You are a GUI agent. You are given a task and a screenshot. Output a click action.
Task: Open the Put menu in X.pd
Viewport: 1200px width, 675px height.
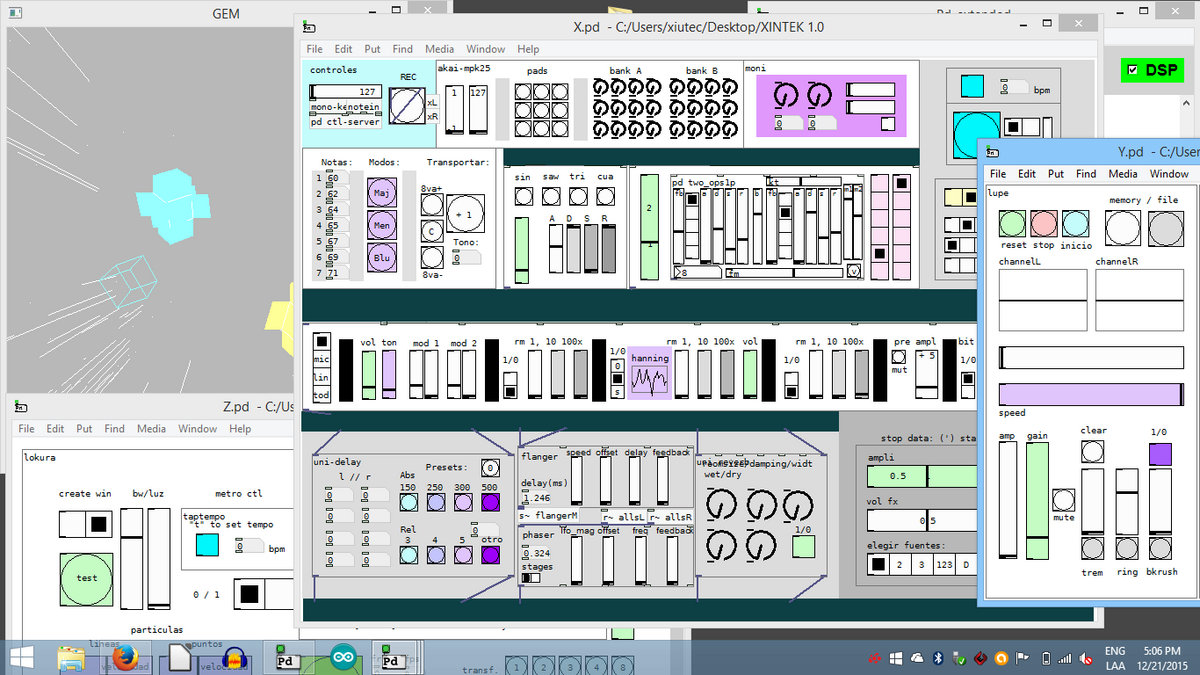(372, 49)
